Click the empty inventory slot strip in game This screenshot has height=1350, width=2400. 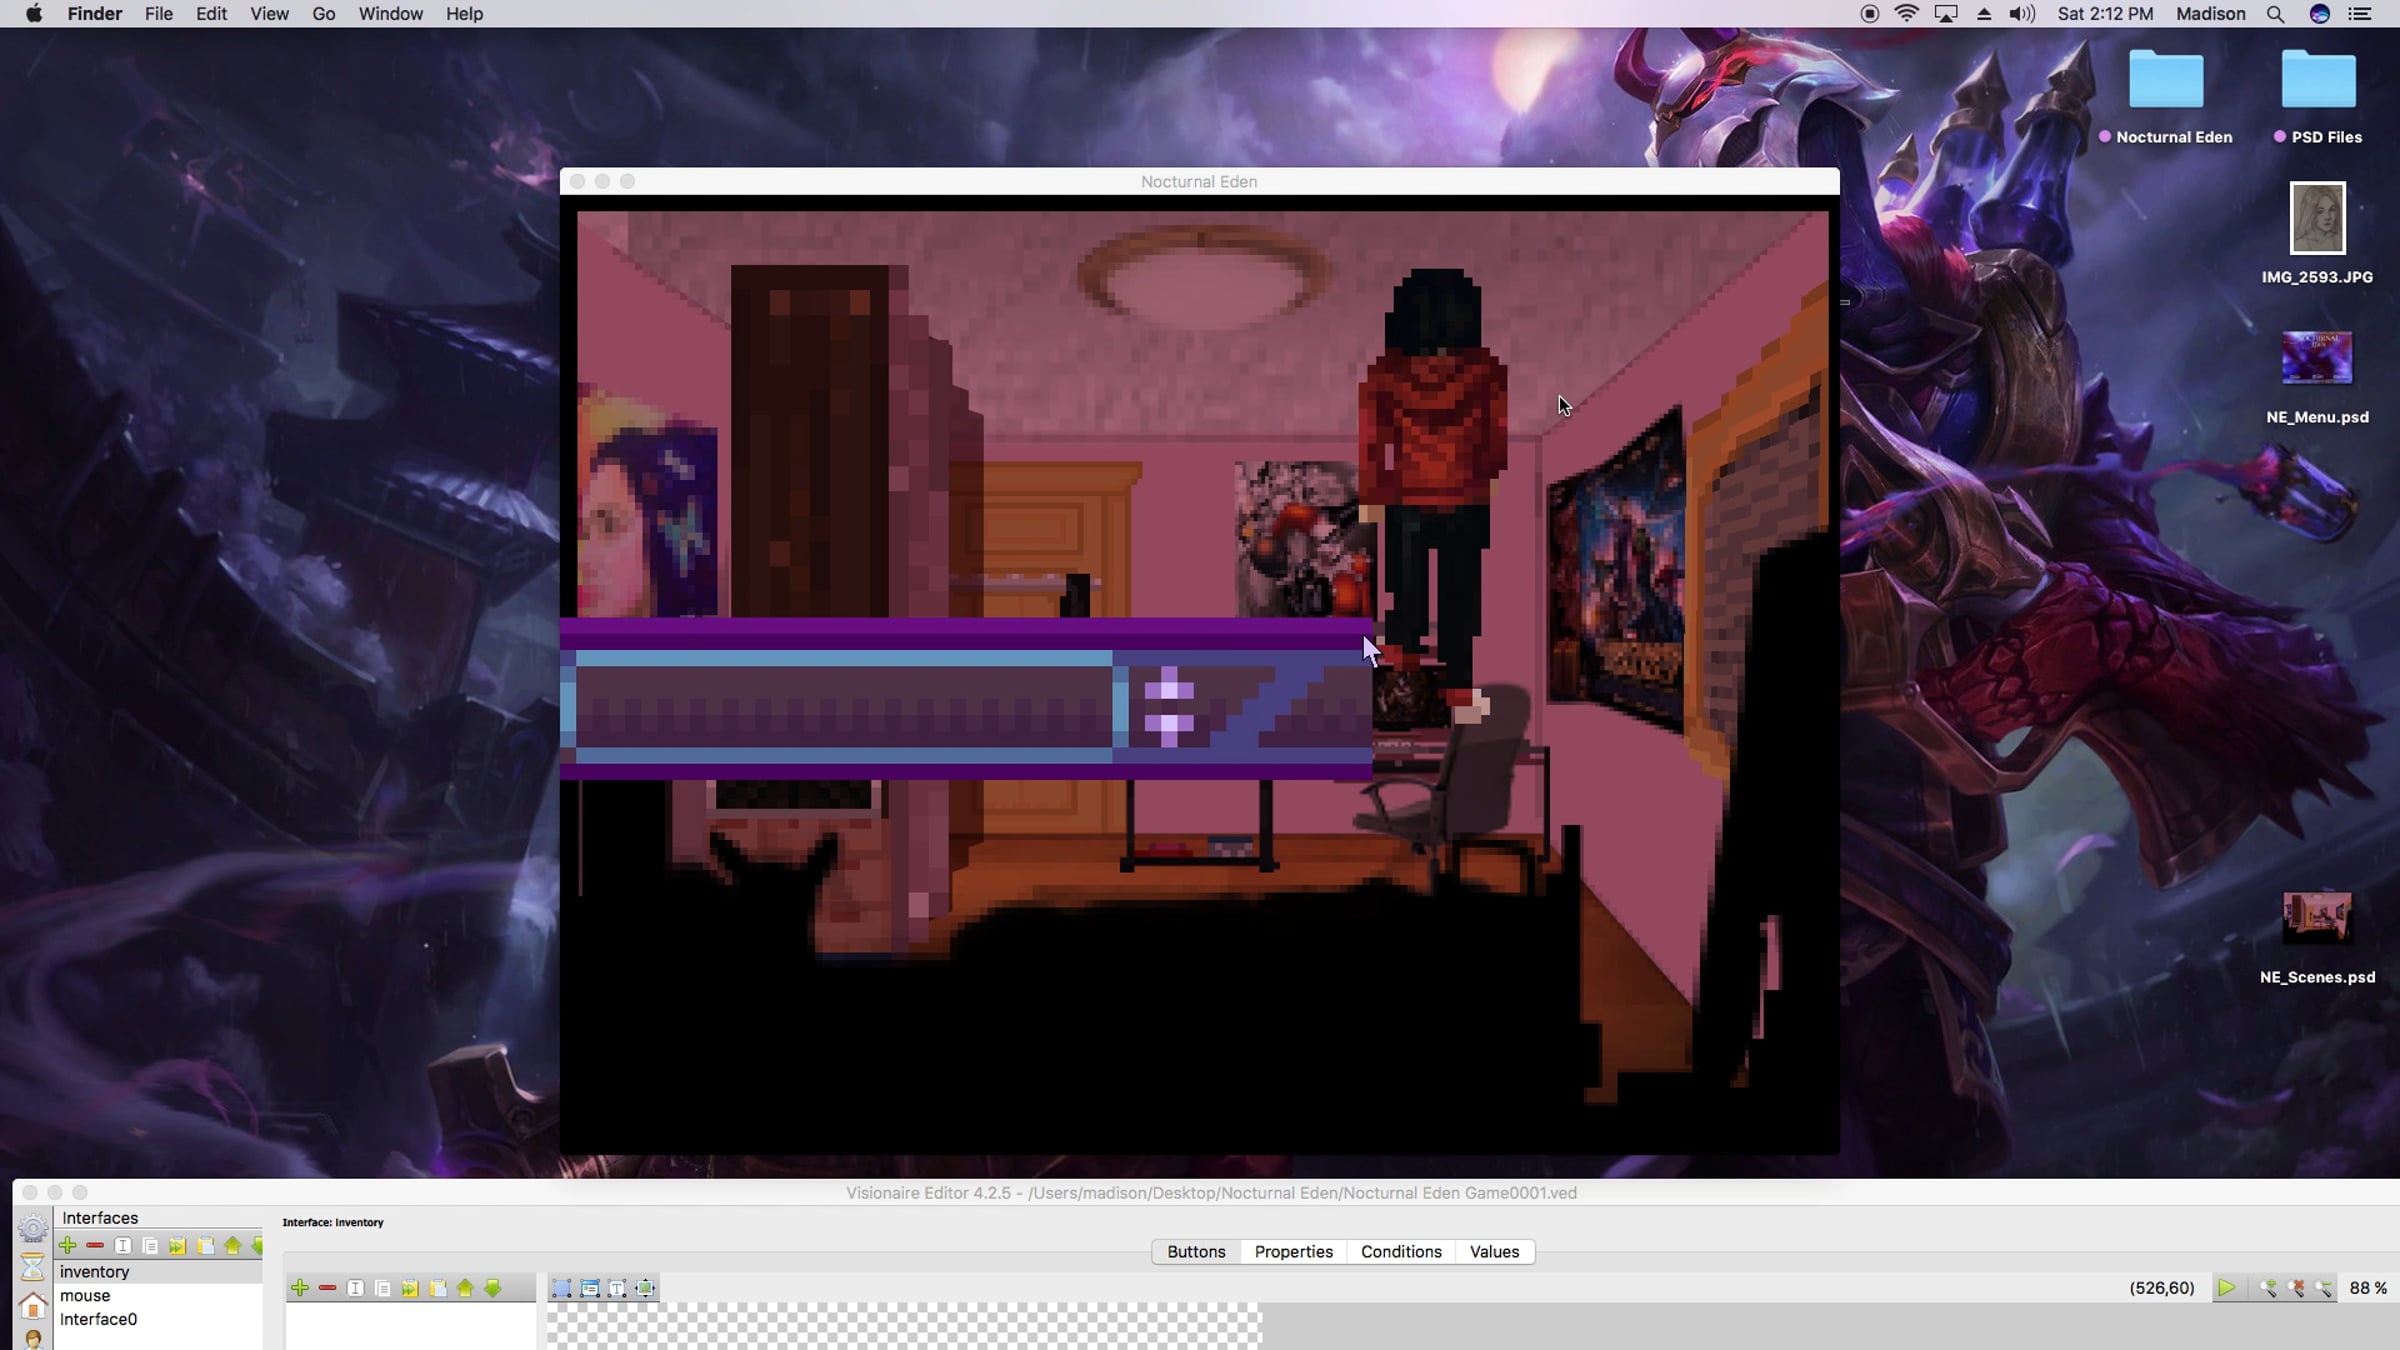[x=844, y=706]
